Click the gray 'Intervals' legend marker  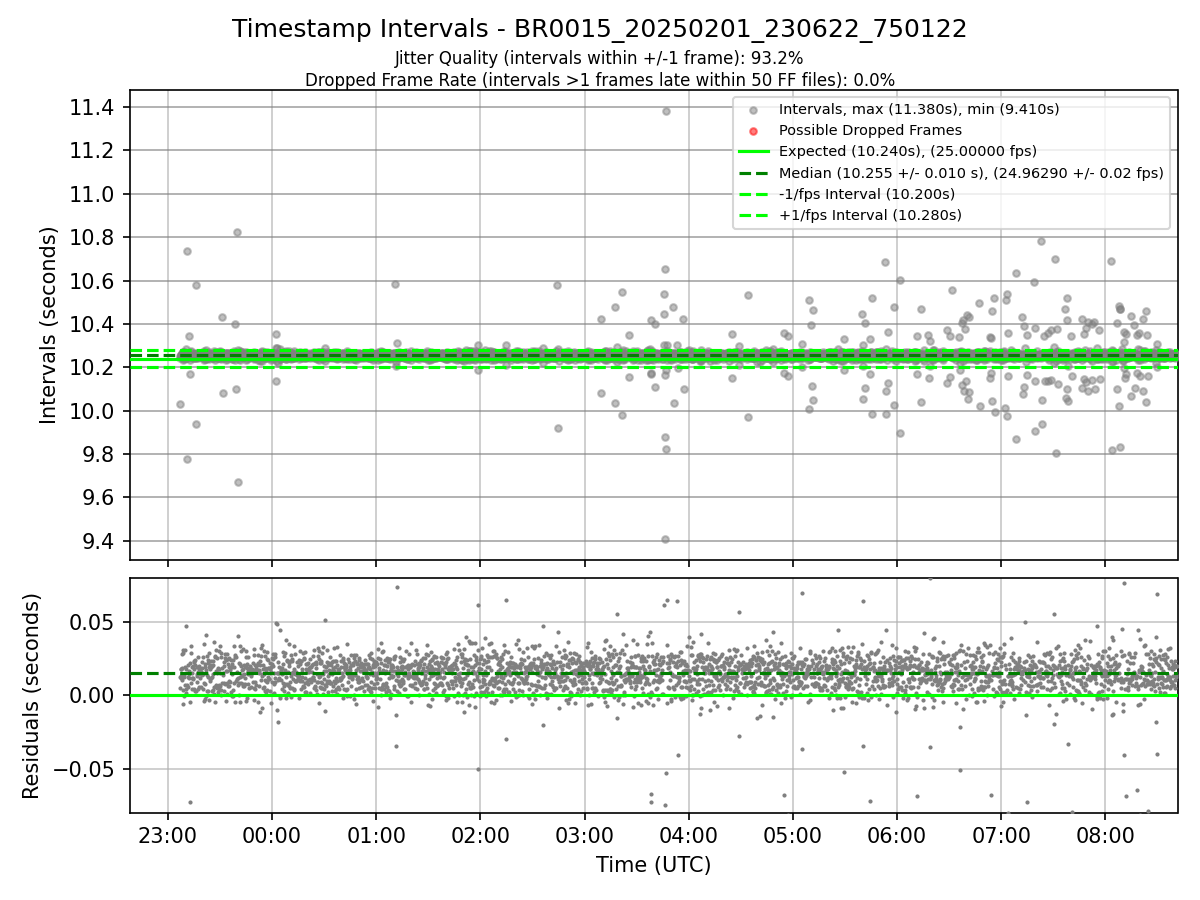753,110
